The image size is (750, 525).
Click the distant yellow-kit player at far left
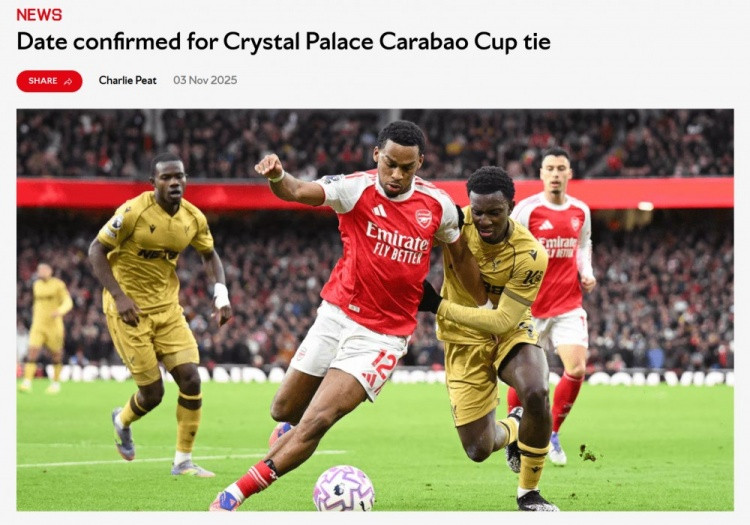(x=46, y=328)
